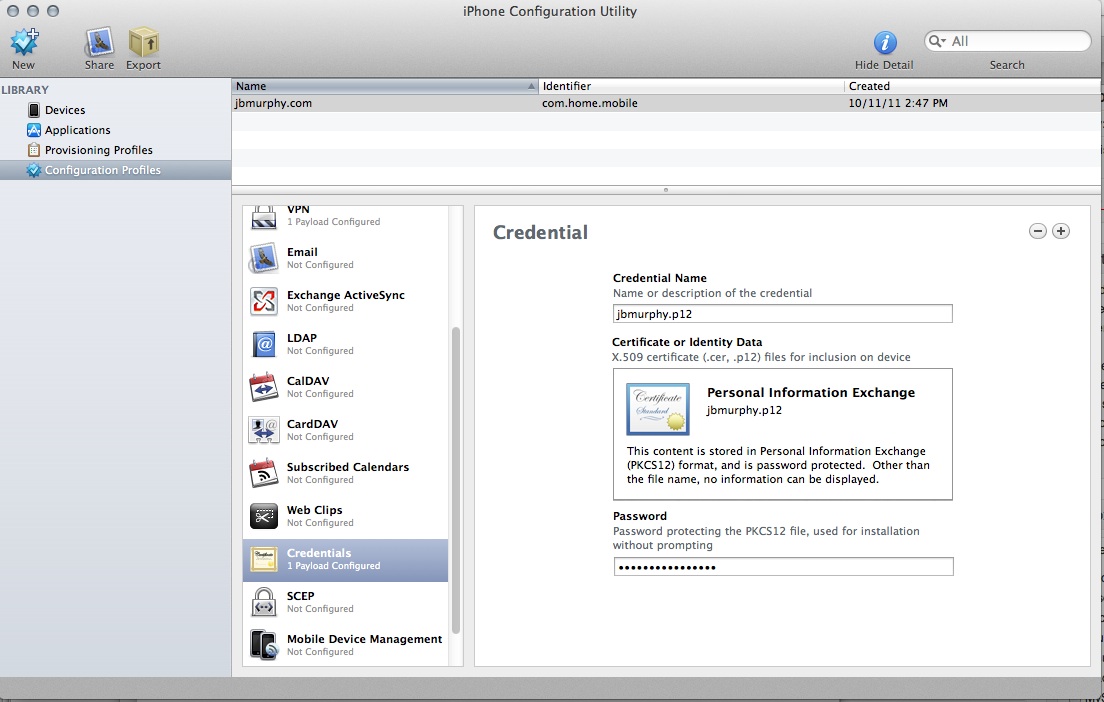
Task: Click the Export toolbar icon
Action: coord(144,42)
